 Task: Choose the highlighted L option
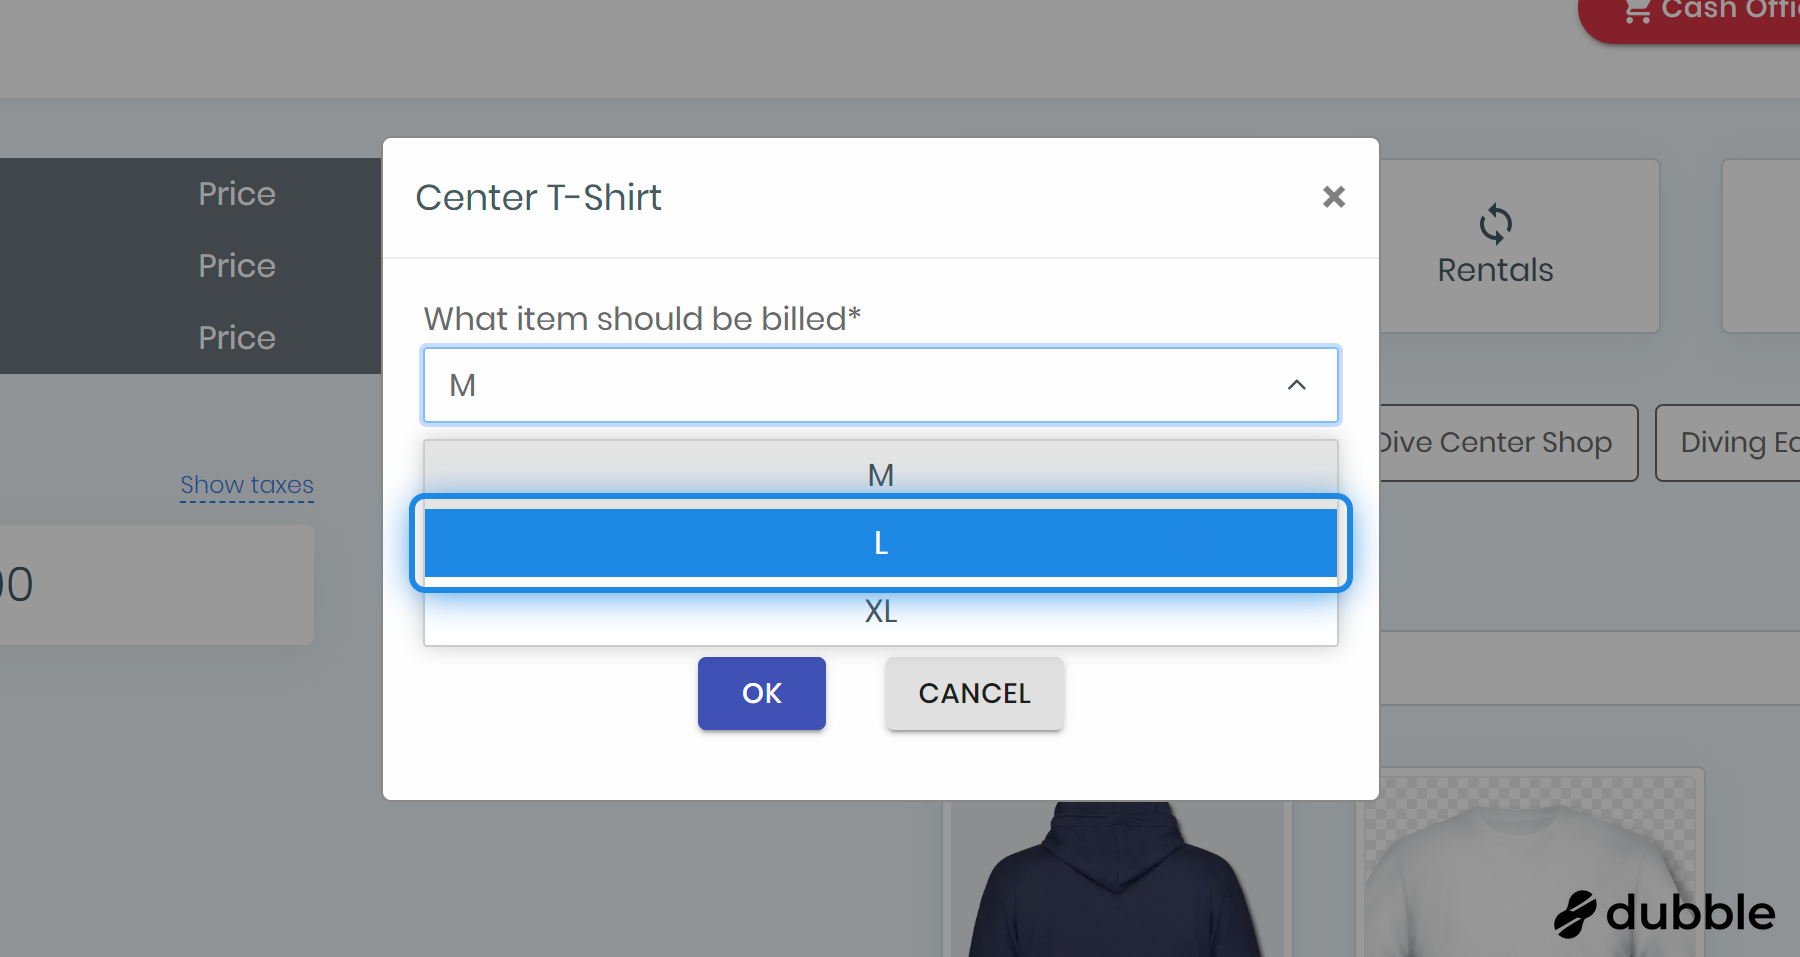pos(880,543)
